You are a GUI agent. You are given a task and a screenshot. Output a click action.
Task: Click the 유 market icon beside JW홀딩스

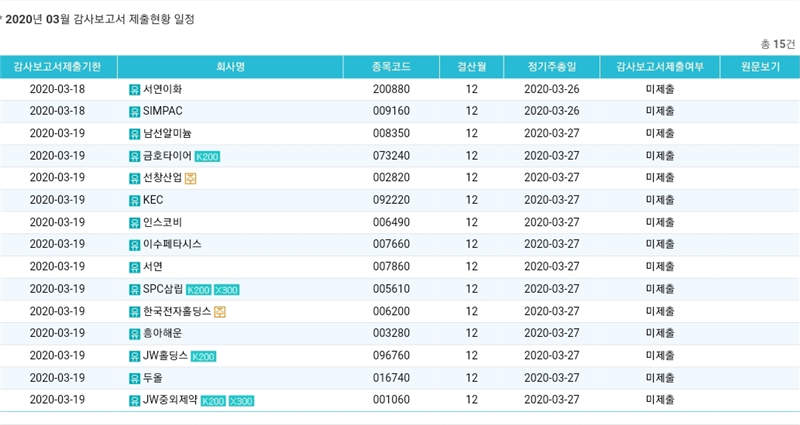[x=134, y=356]
